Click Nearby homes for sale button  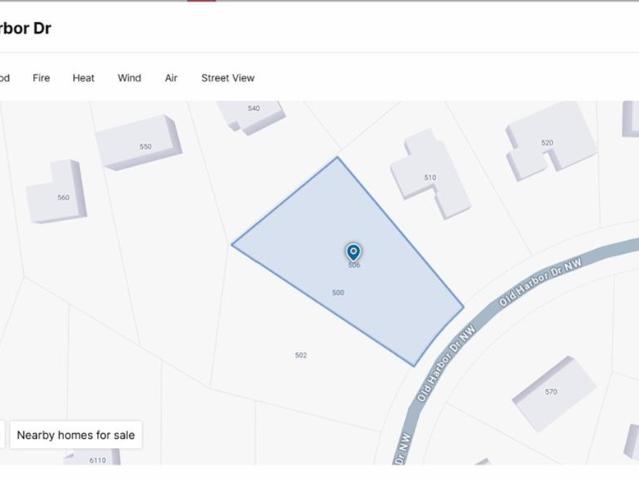click(76, 435)
